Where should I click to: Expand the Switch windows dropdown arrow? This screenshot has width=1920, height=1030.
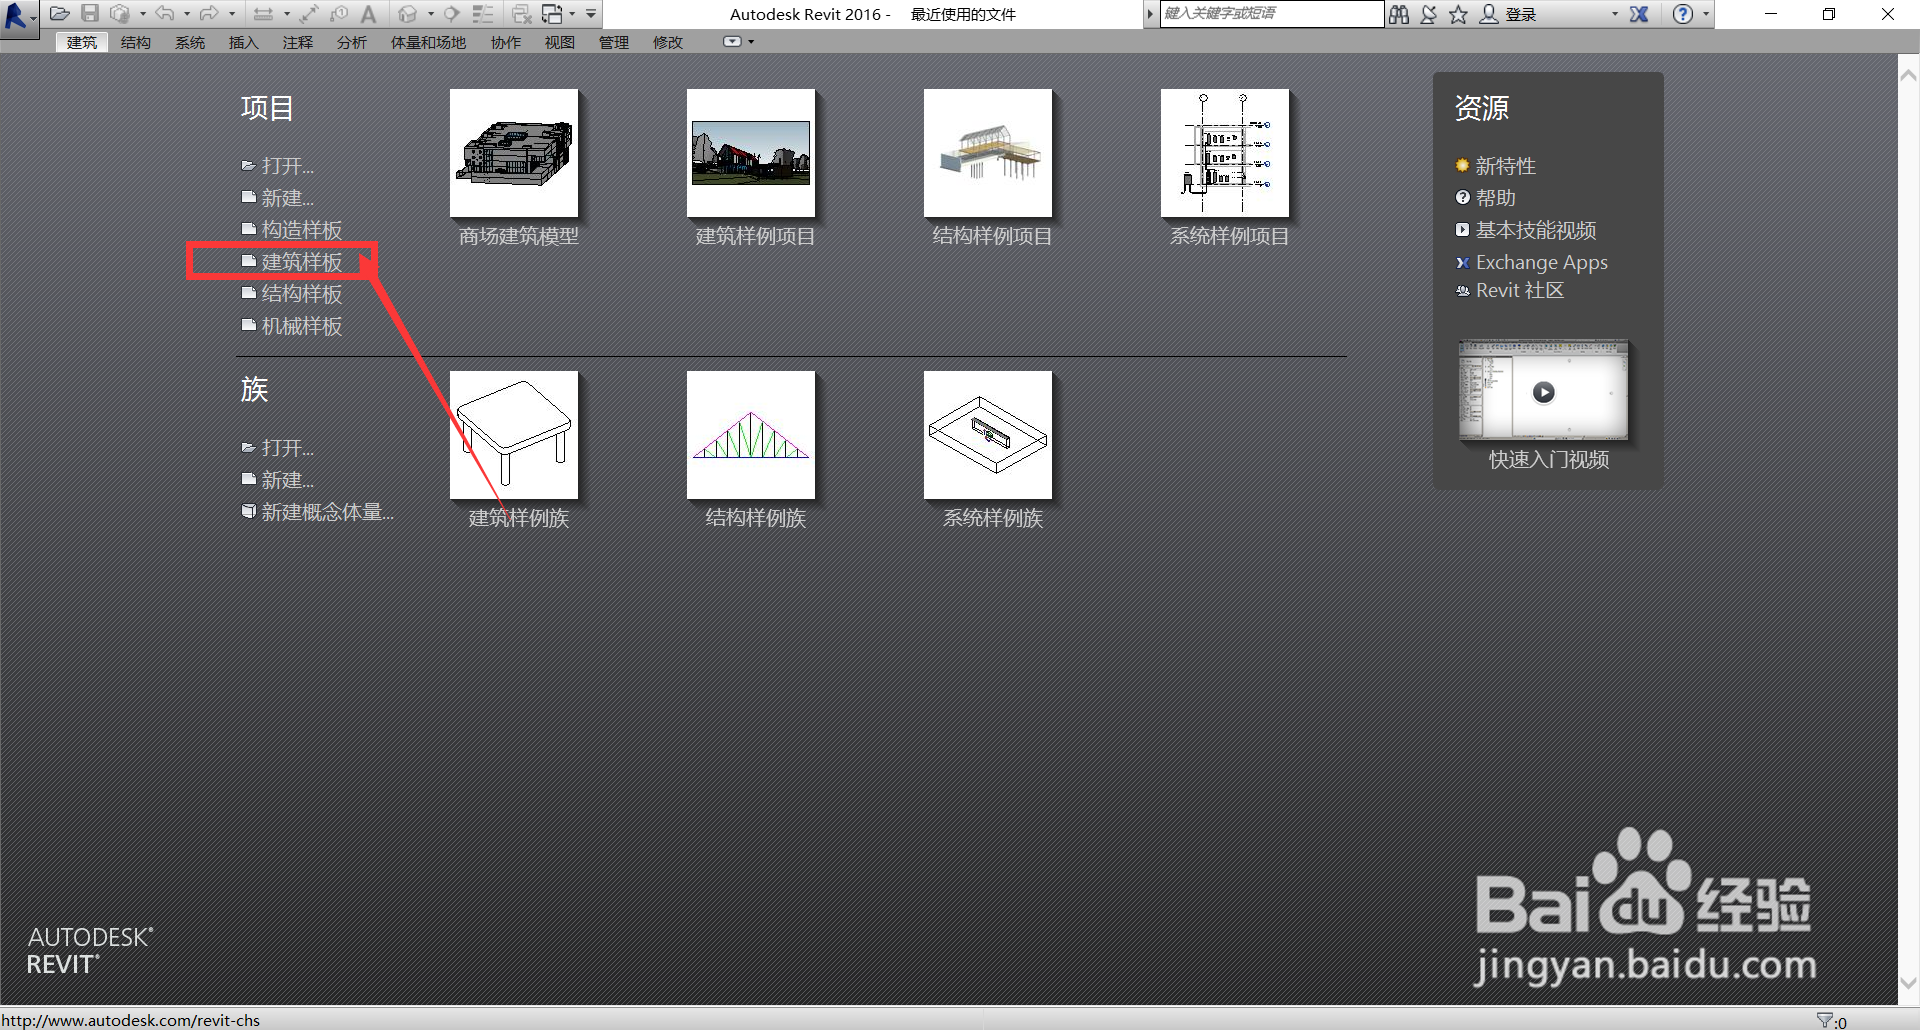tap(572, 14)
